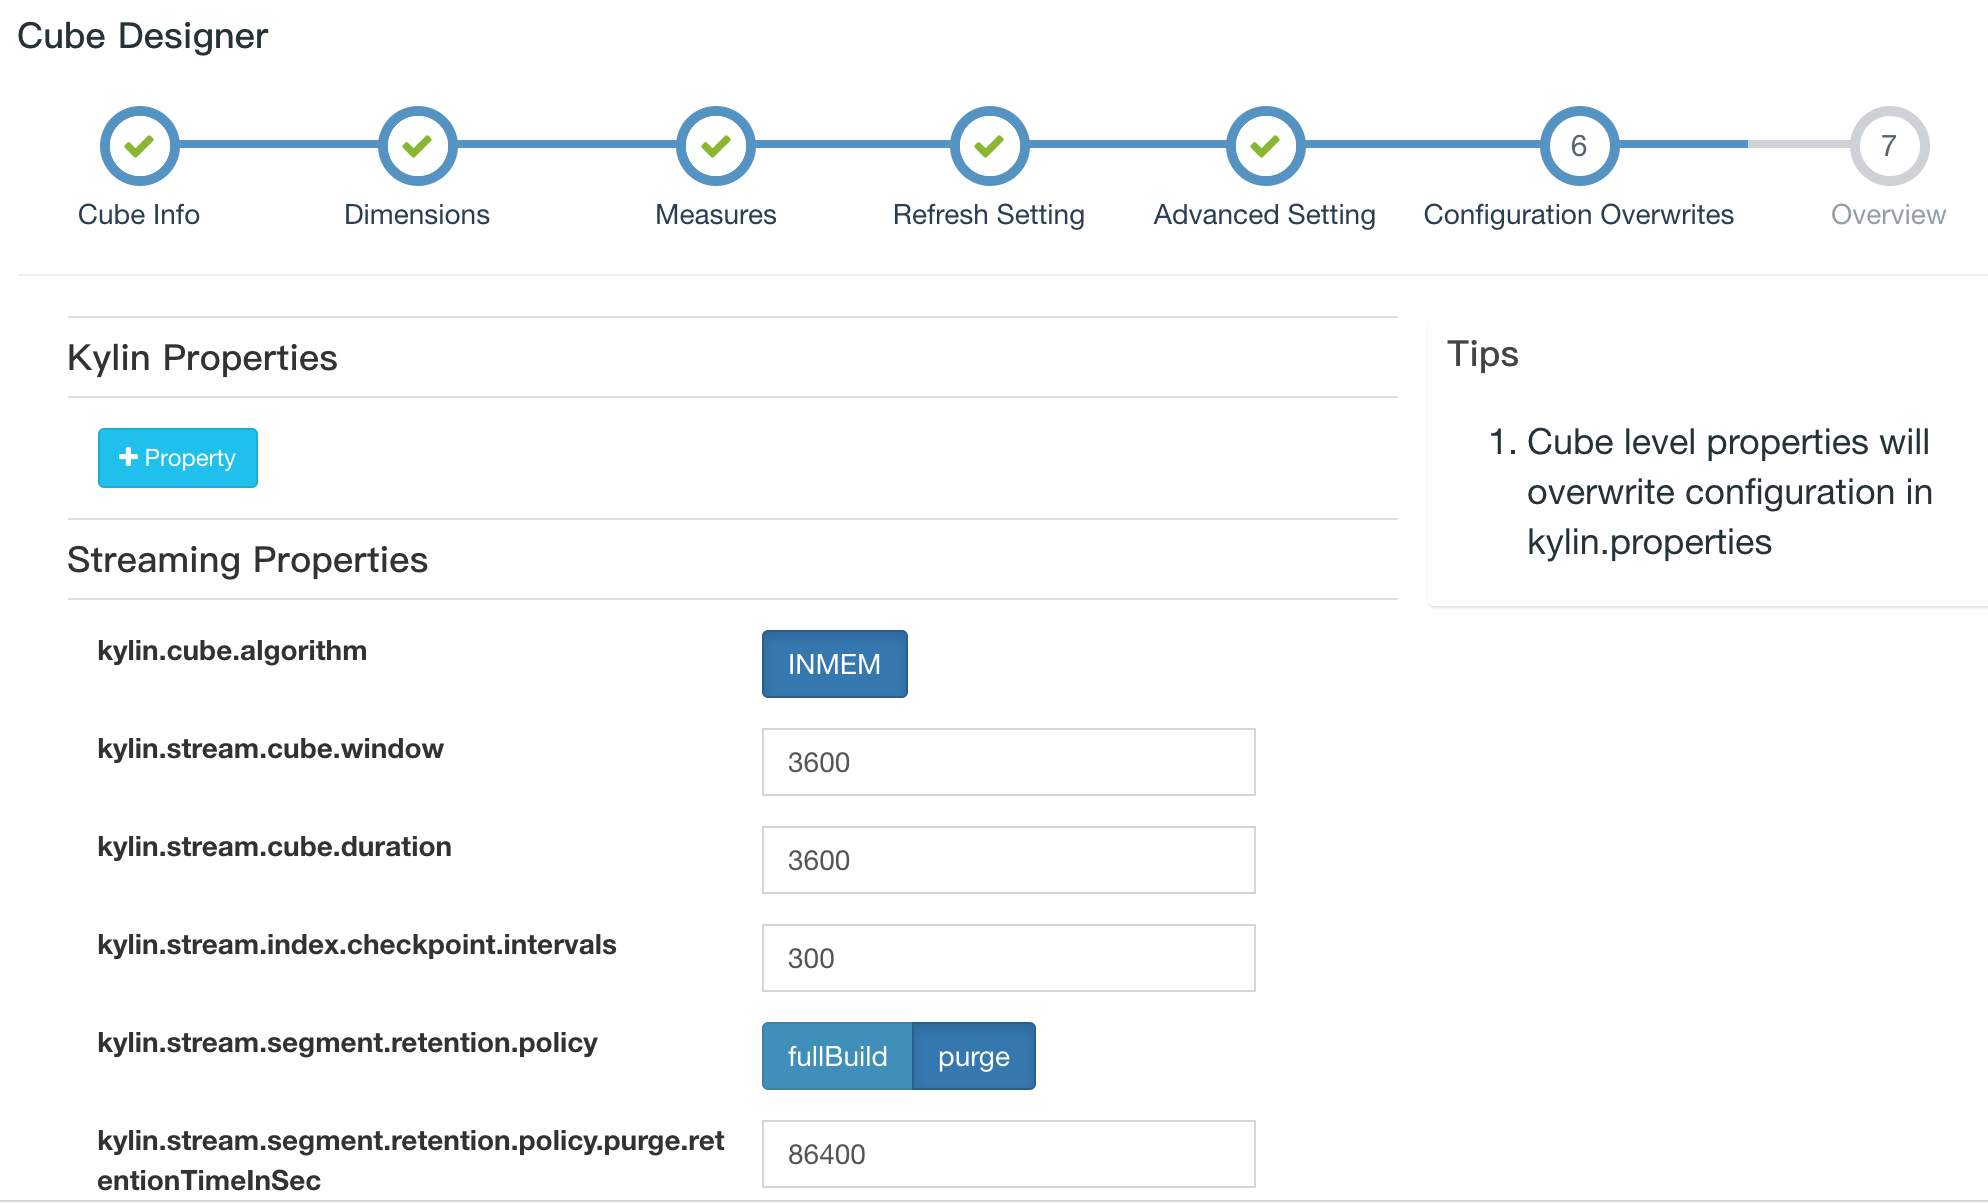Toggle the INMEM algorithm option

coord(834,664)
